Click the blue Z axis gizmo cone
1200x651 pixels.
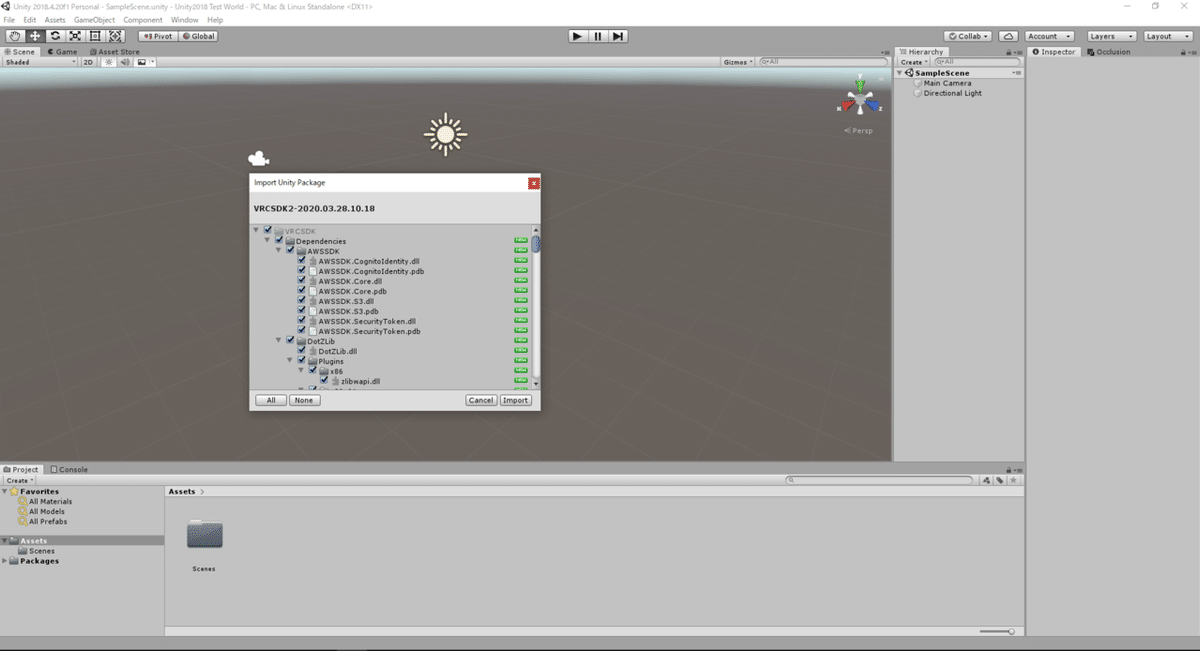pyautogui.click(x=874, y=104)
